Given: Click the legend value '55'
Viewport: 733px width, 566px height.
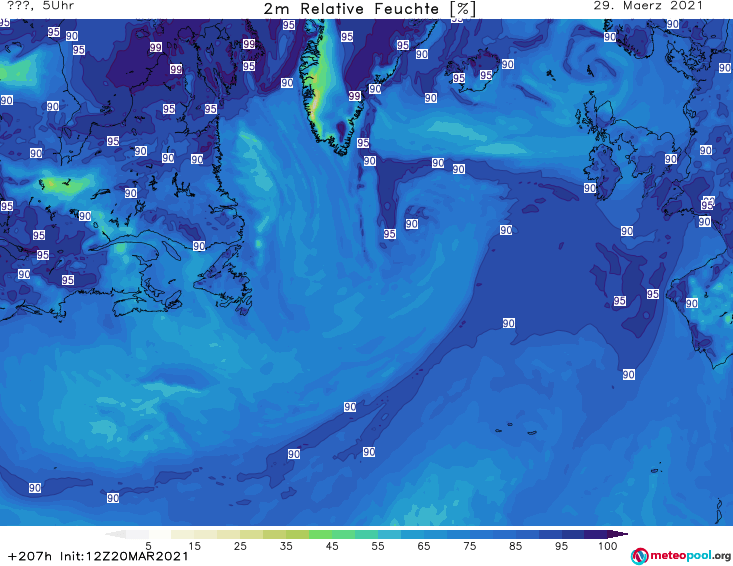Looking at the screenshot, I should pyautogui.click(x=378, y=546).
